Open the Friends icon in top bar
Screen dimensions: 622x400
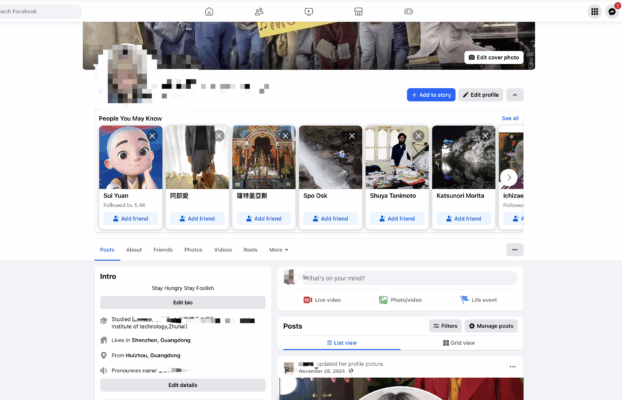click(x=259, y=11)
